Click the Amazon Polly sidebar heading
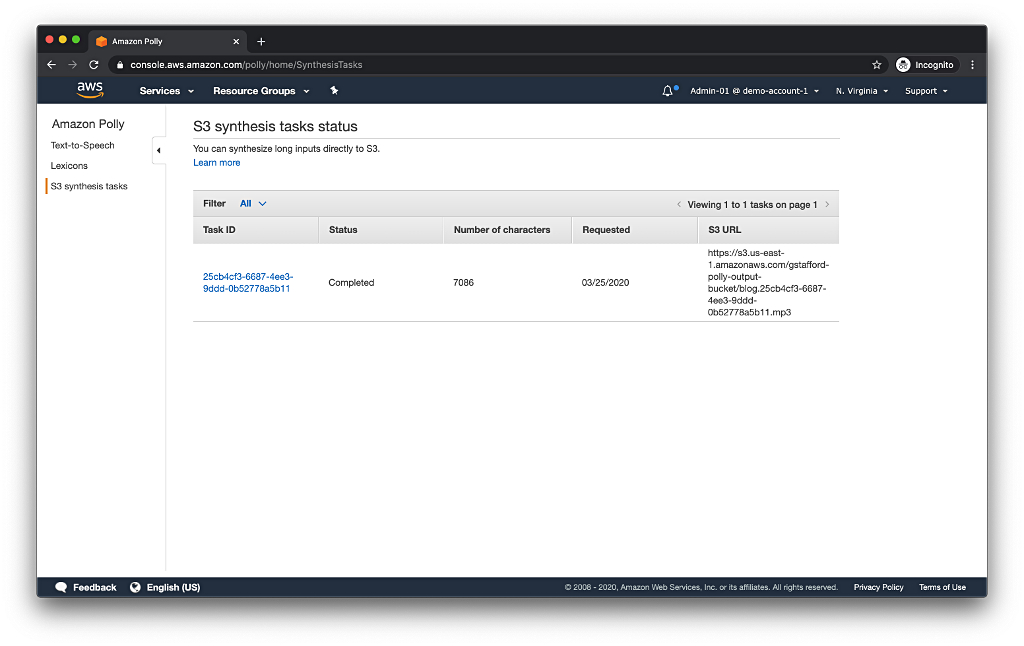 pyautogui.click(x=88, y=123)
